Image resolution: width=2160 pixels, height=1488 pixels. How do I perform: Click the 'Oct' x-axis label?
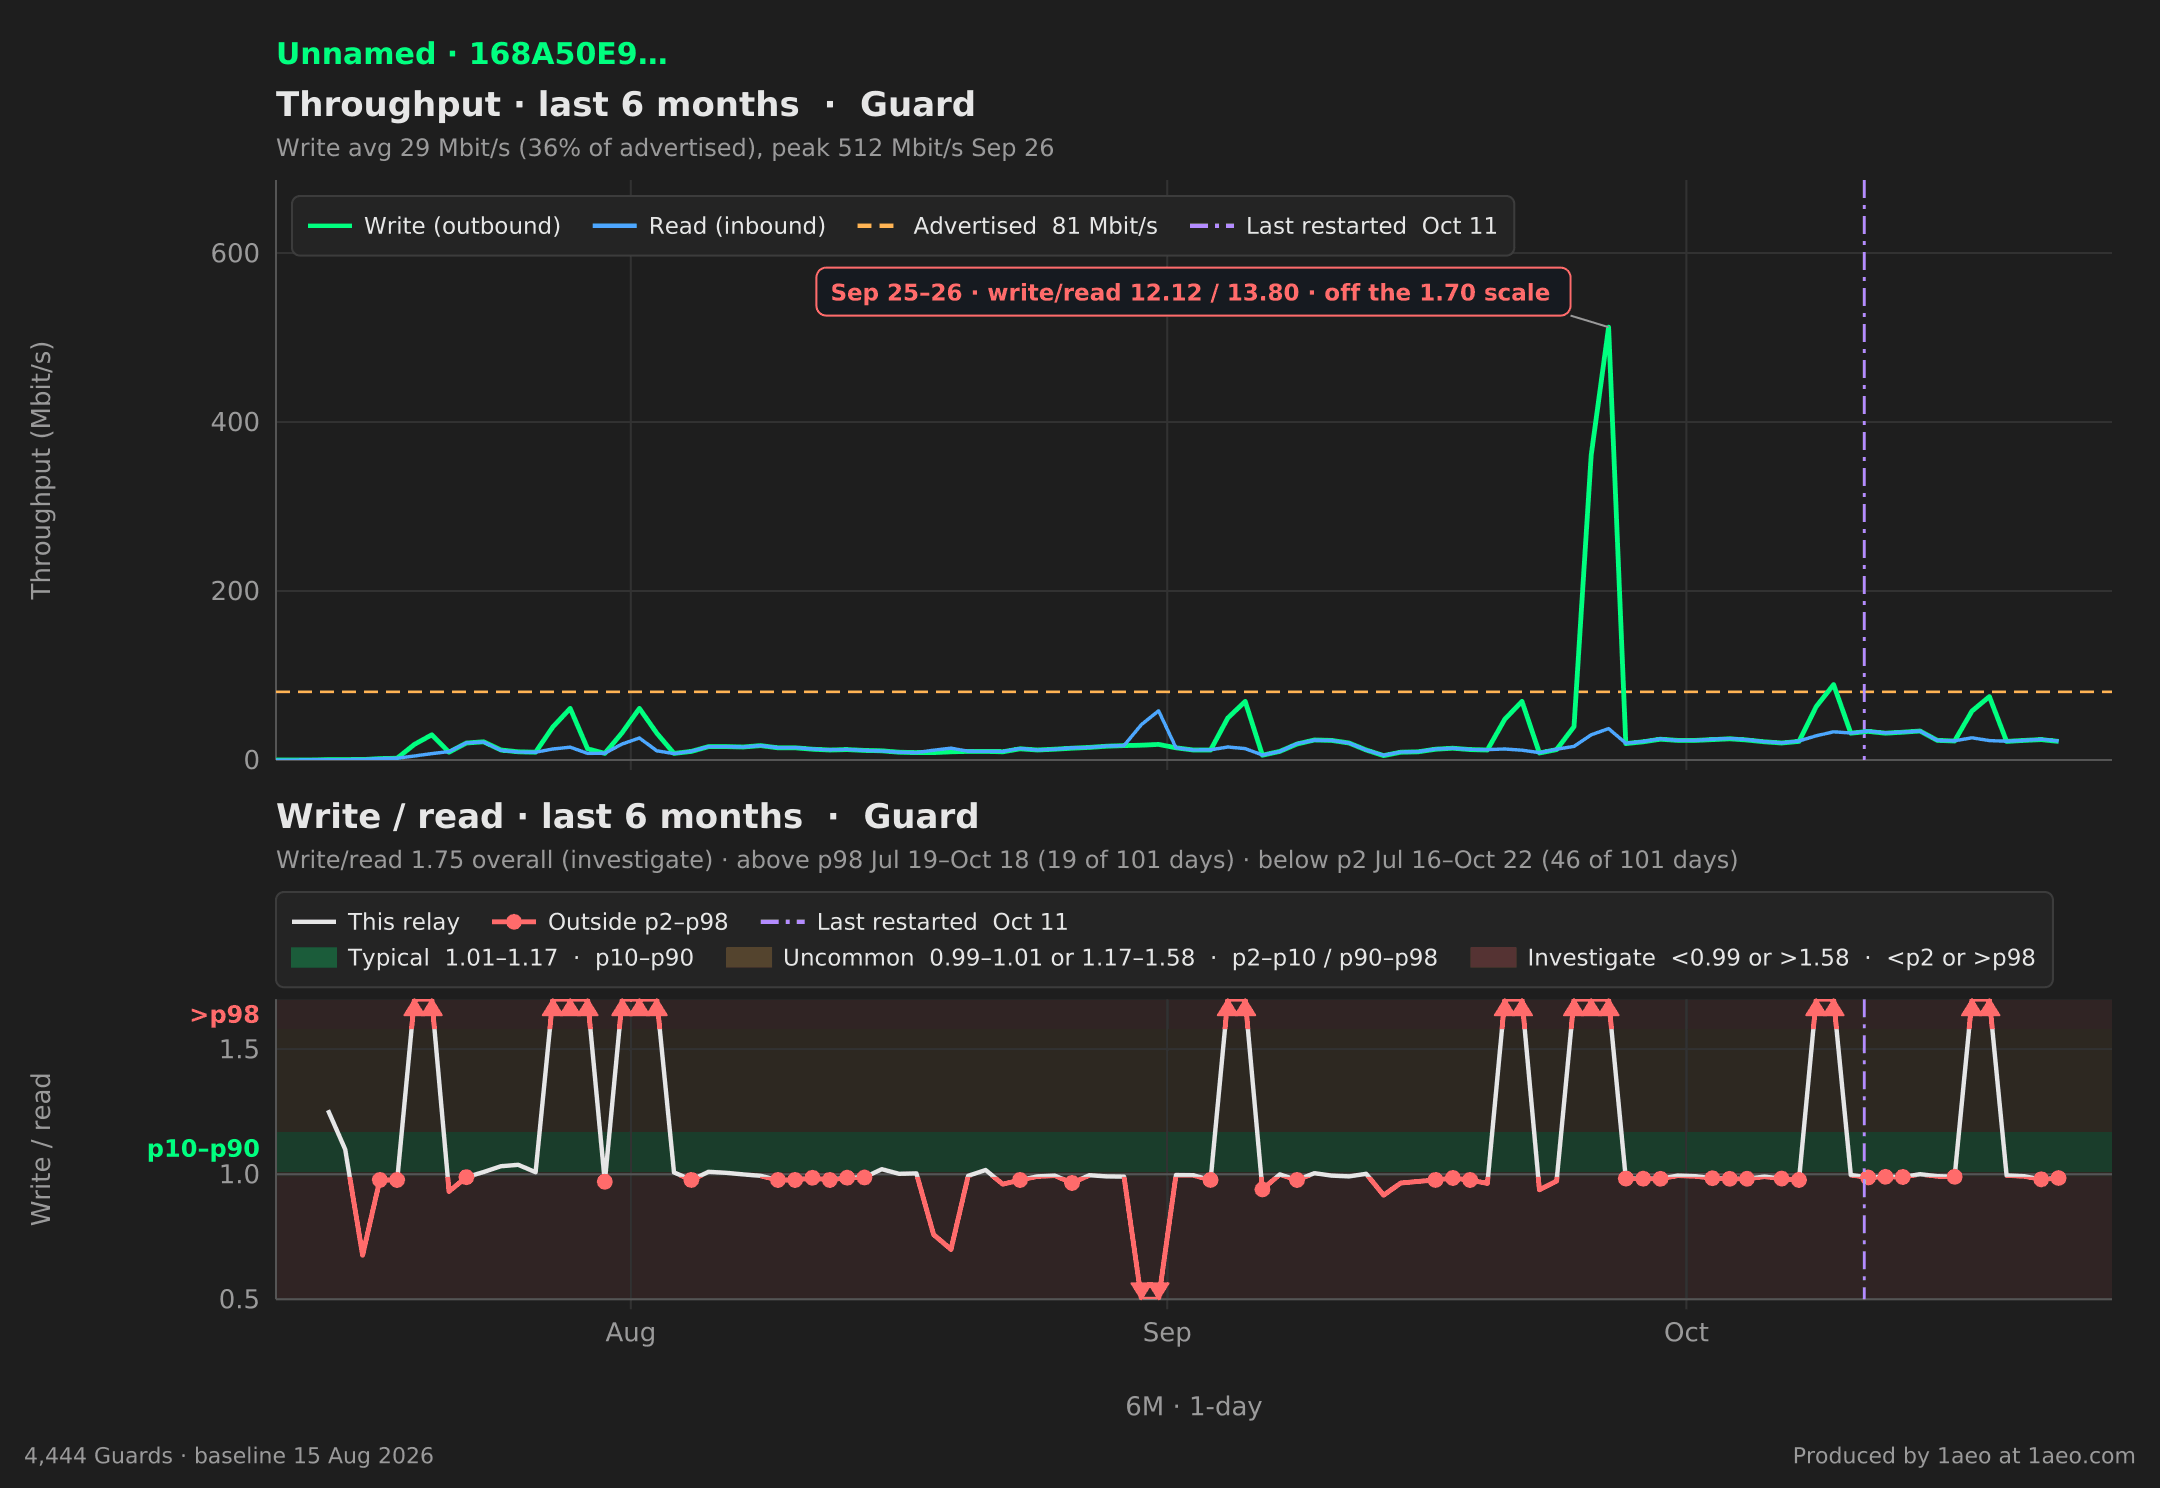(1686, 1333)
